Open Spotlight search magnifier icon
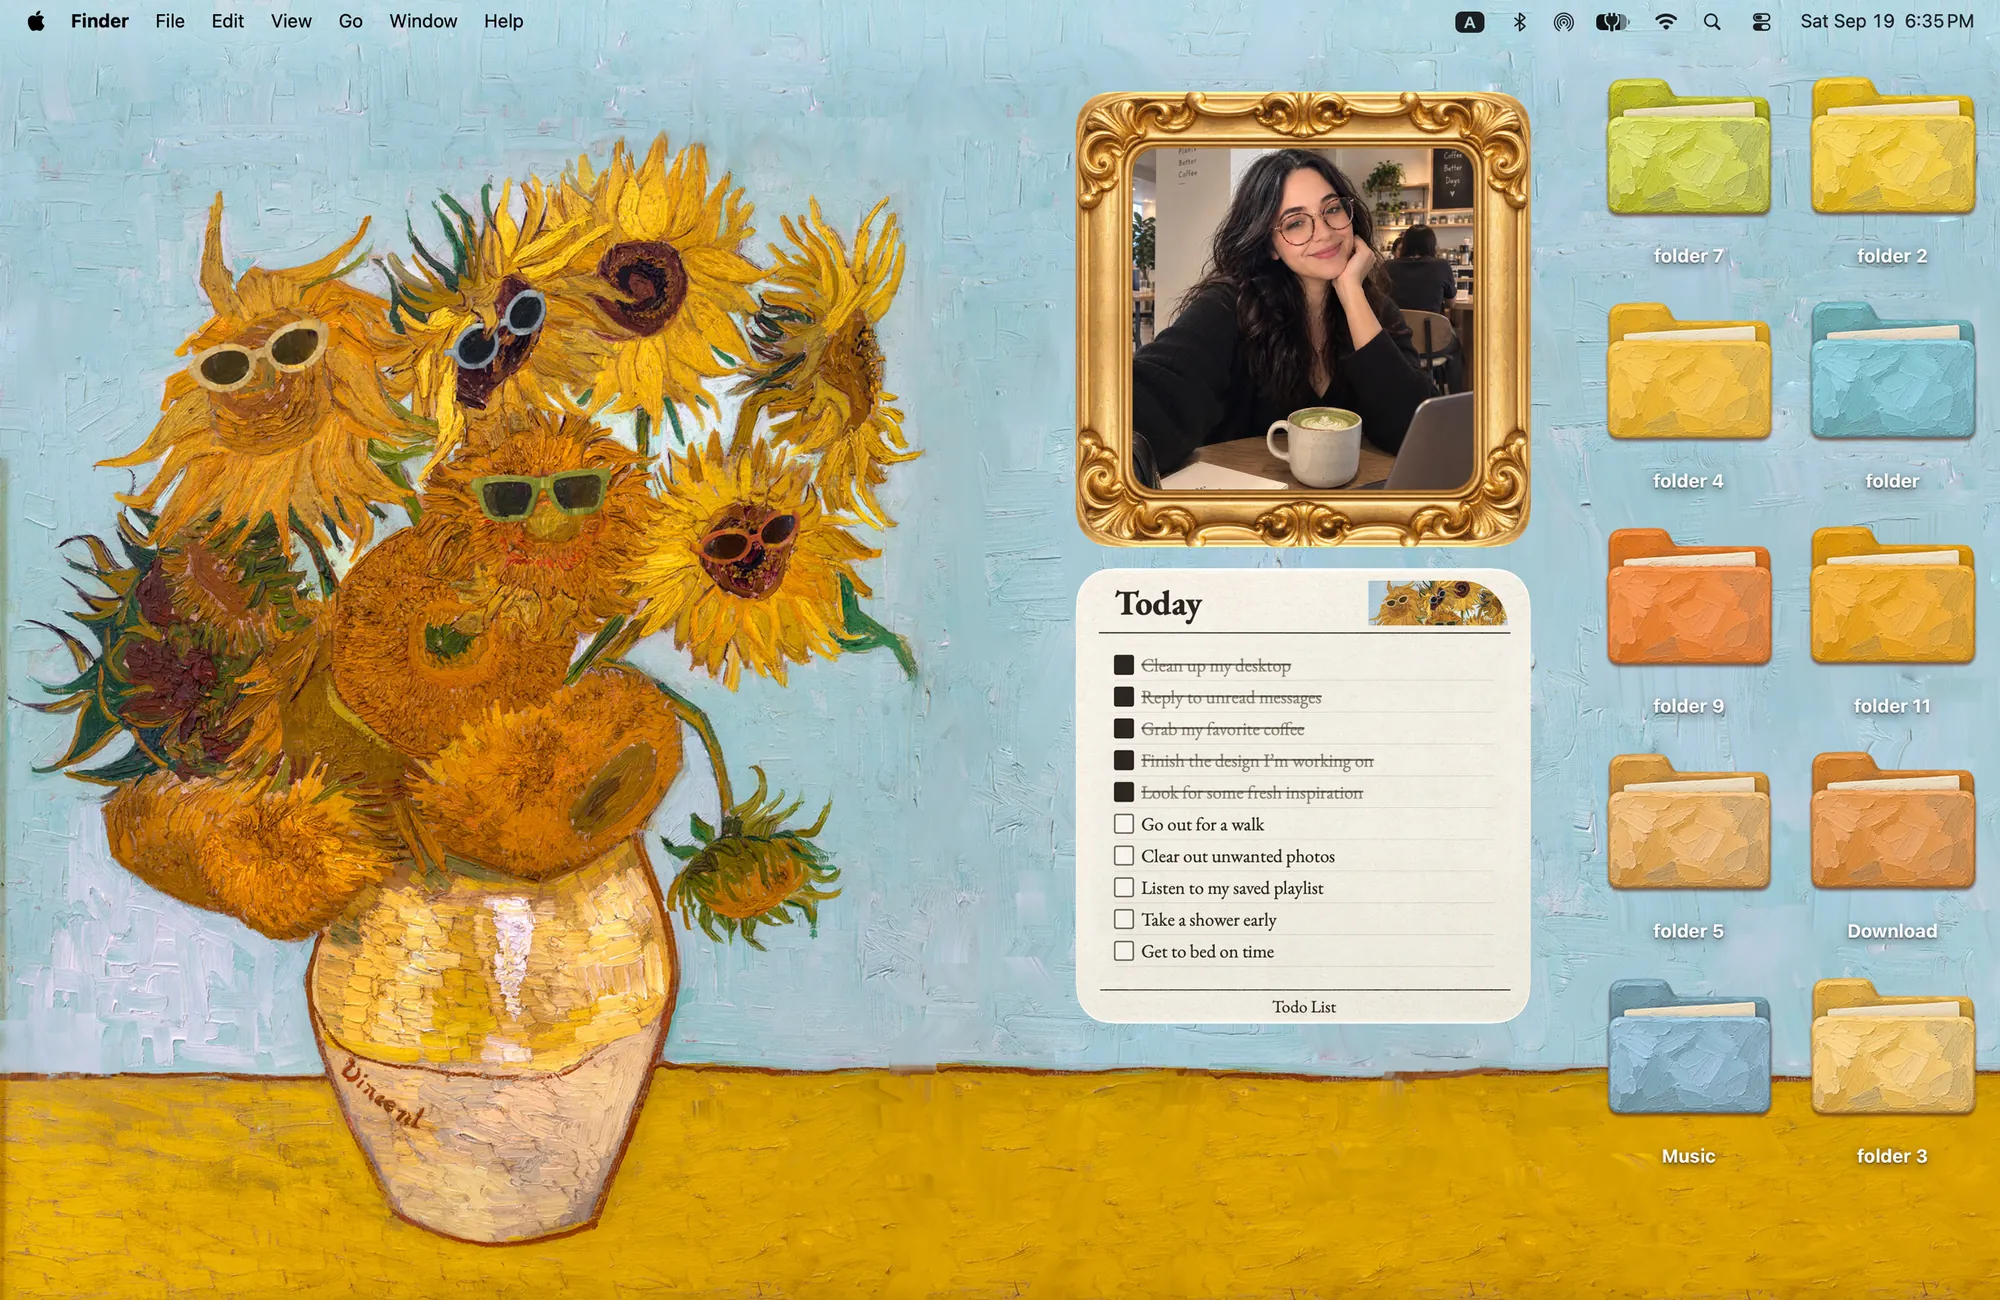2000x1300 pixels. [x=1712, y=22]
